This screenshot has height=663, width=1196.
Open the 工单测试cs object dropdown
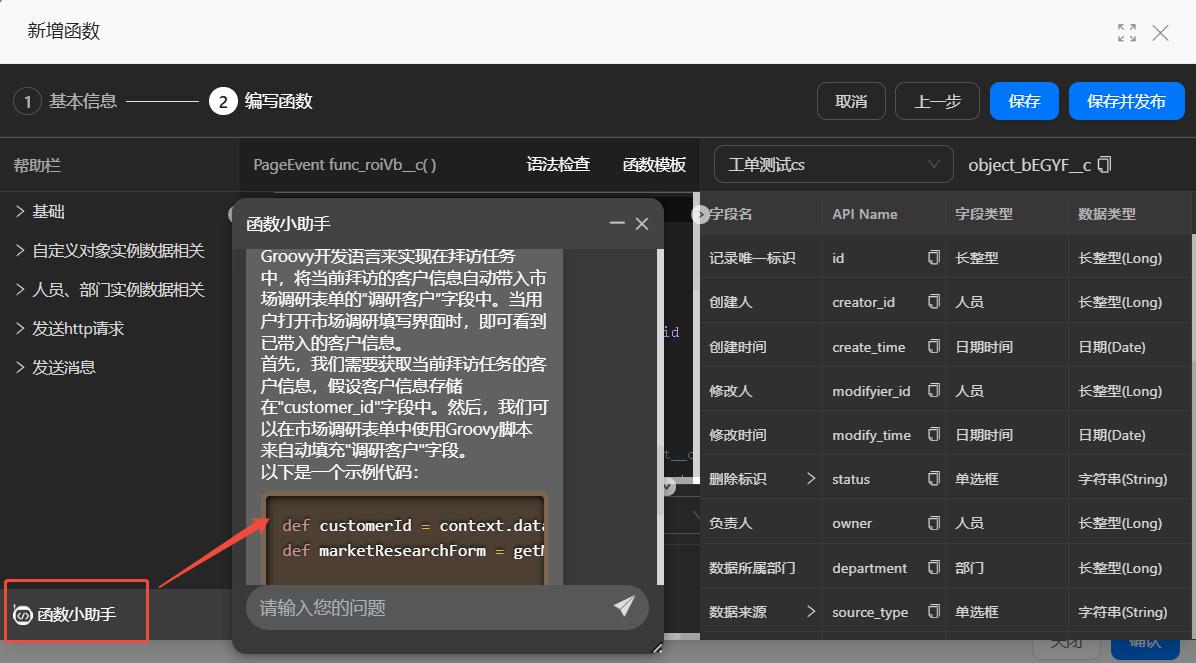tap(834, 165)
